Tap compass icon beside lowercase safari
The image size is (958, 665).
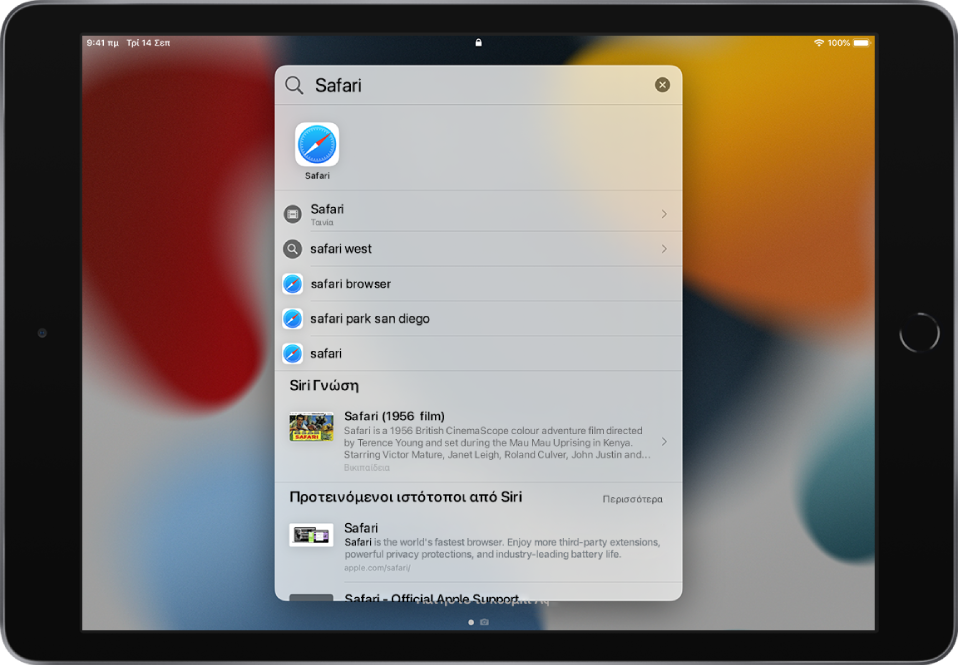[x=293, y=353]
